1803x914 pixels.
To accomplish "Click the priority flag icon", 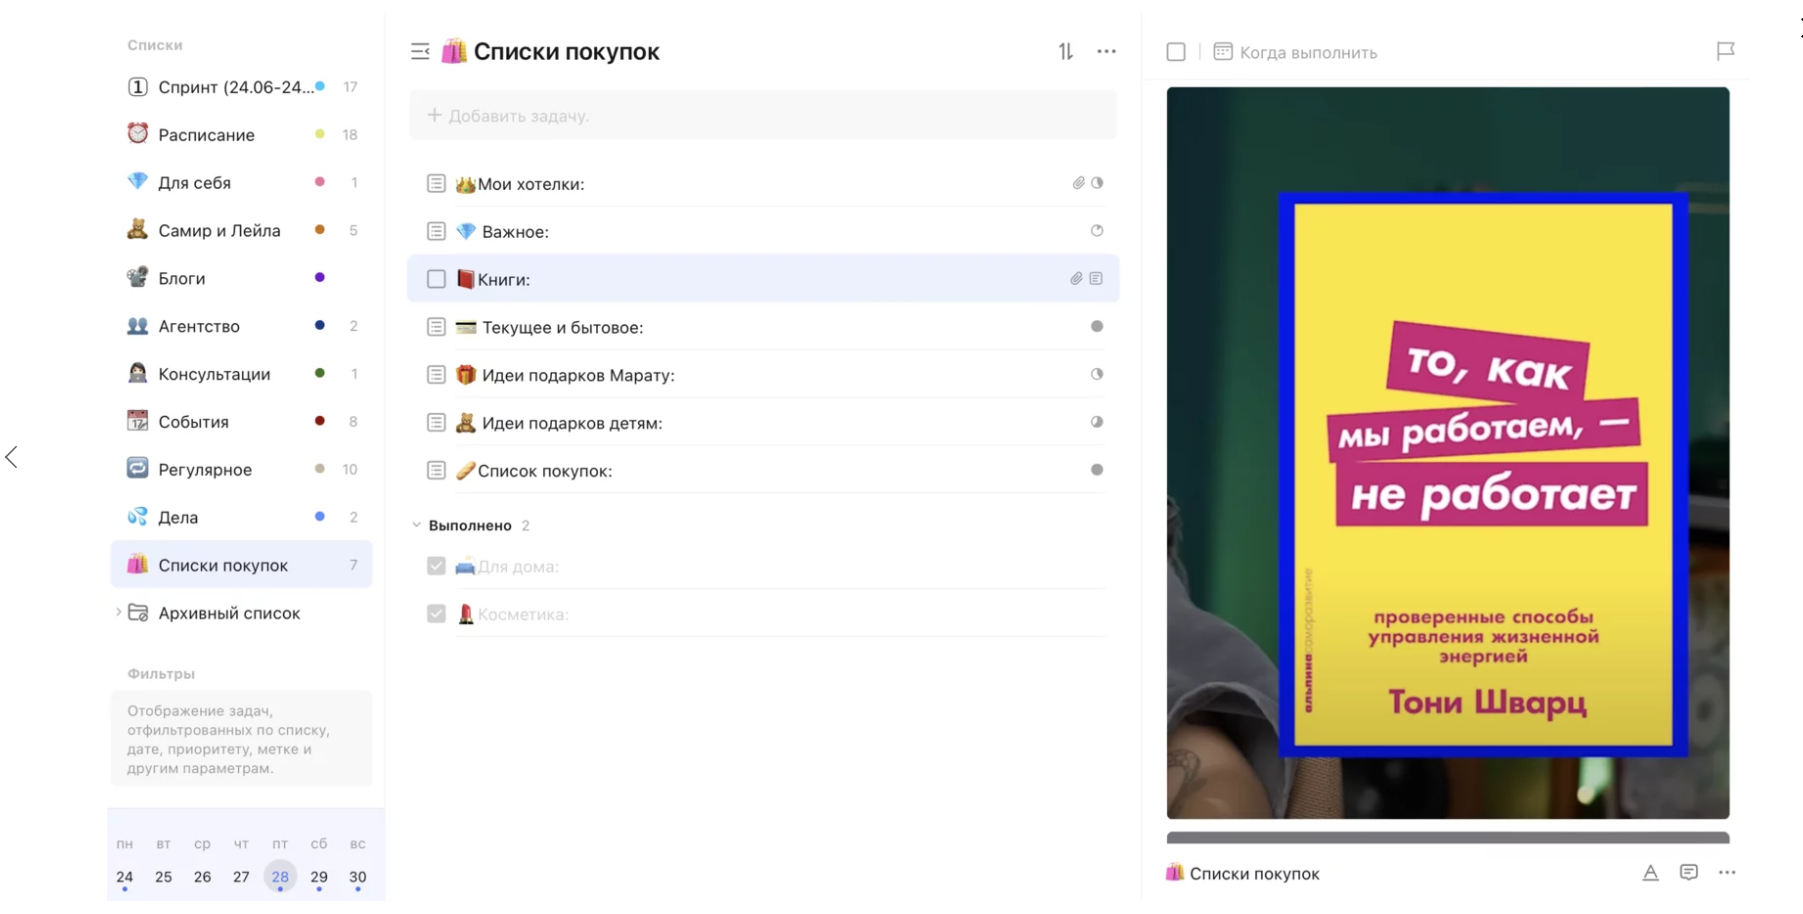I will coord(1725,51).
